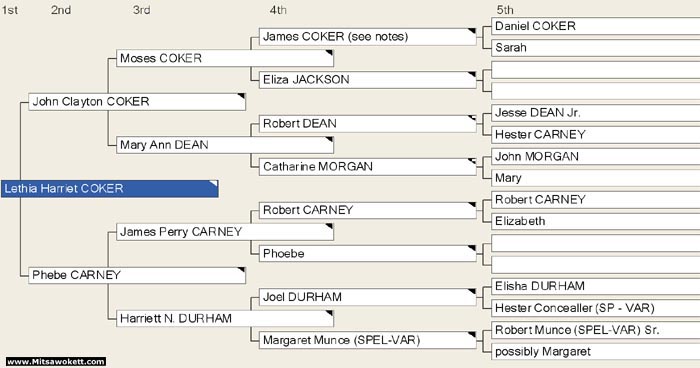This screenshot has width=700, height=368.
Task: Expand corner arrow on Robert DEAN box
Action: pos(472,118)
